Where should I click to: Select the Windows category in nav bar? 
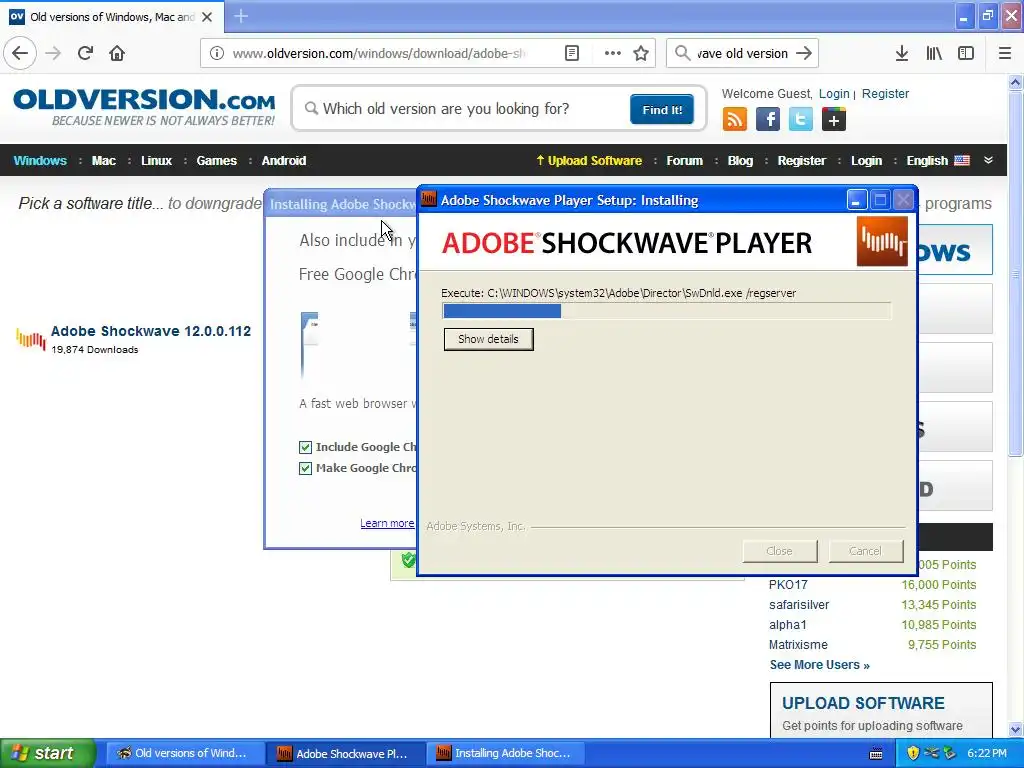[x=40, y=161]
